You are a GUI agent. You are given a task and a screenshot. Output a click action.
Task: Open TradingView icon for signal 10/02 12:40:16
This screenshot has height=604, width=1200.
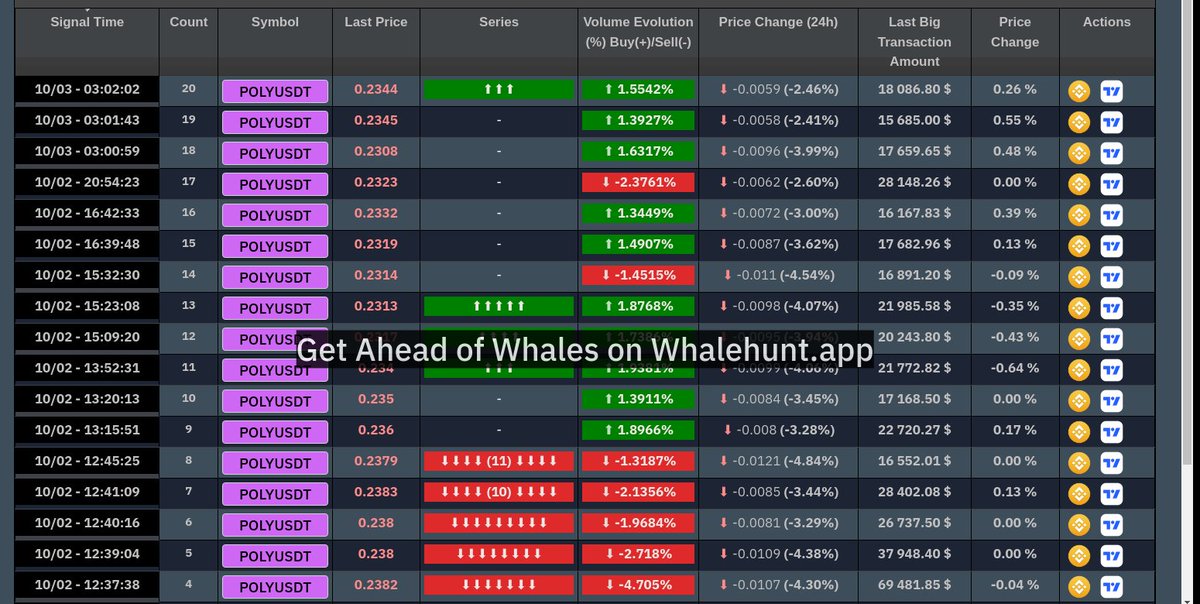pyautogui.click(x=1111, y=525)
